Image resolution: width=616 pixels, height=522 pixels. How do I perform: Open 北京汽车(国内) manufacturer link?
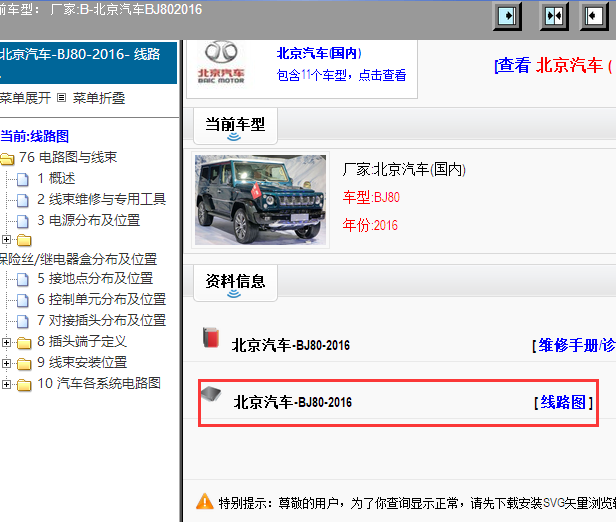pos(319,53)
